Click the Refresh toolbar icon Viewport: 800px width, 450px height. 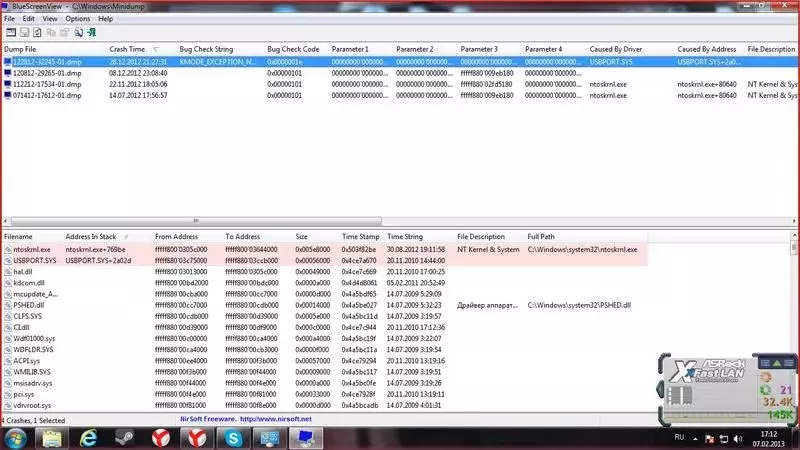[37, 33]
